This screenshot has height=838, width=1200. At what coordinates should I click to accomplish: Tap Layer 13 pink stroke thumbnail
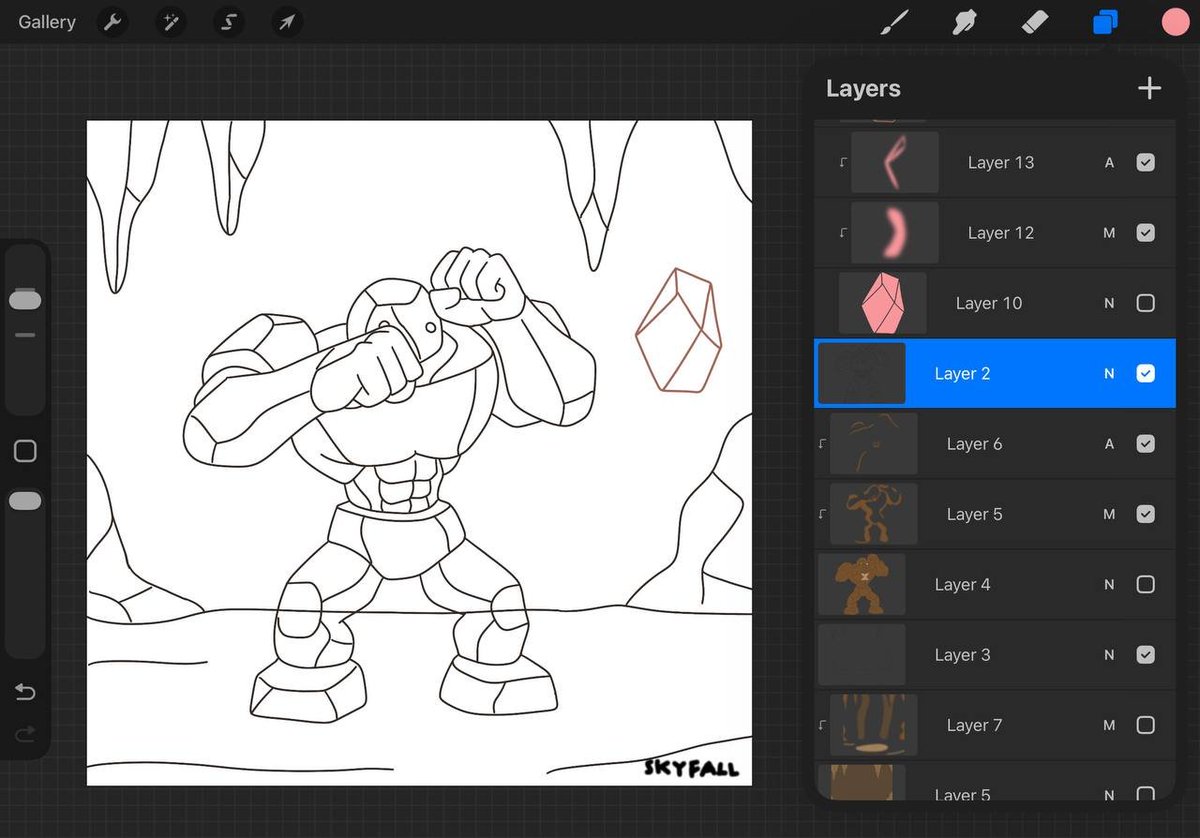[x=894, y=162]
